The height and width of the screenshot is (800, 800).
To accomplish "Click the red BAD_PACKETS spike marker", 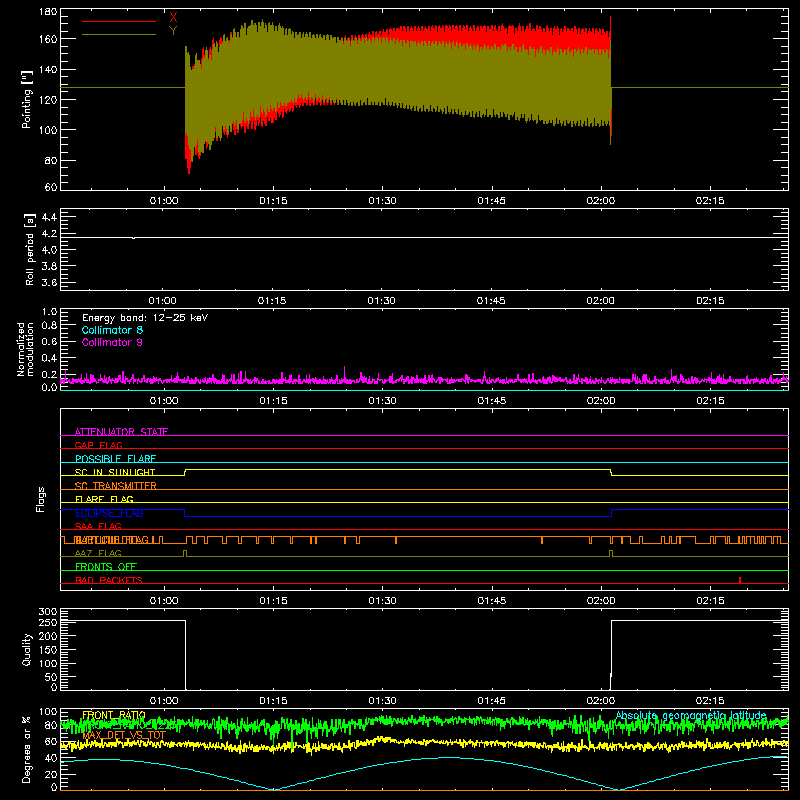I will (x=740, y=580).
